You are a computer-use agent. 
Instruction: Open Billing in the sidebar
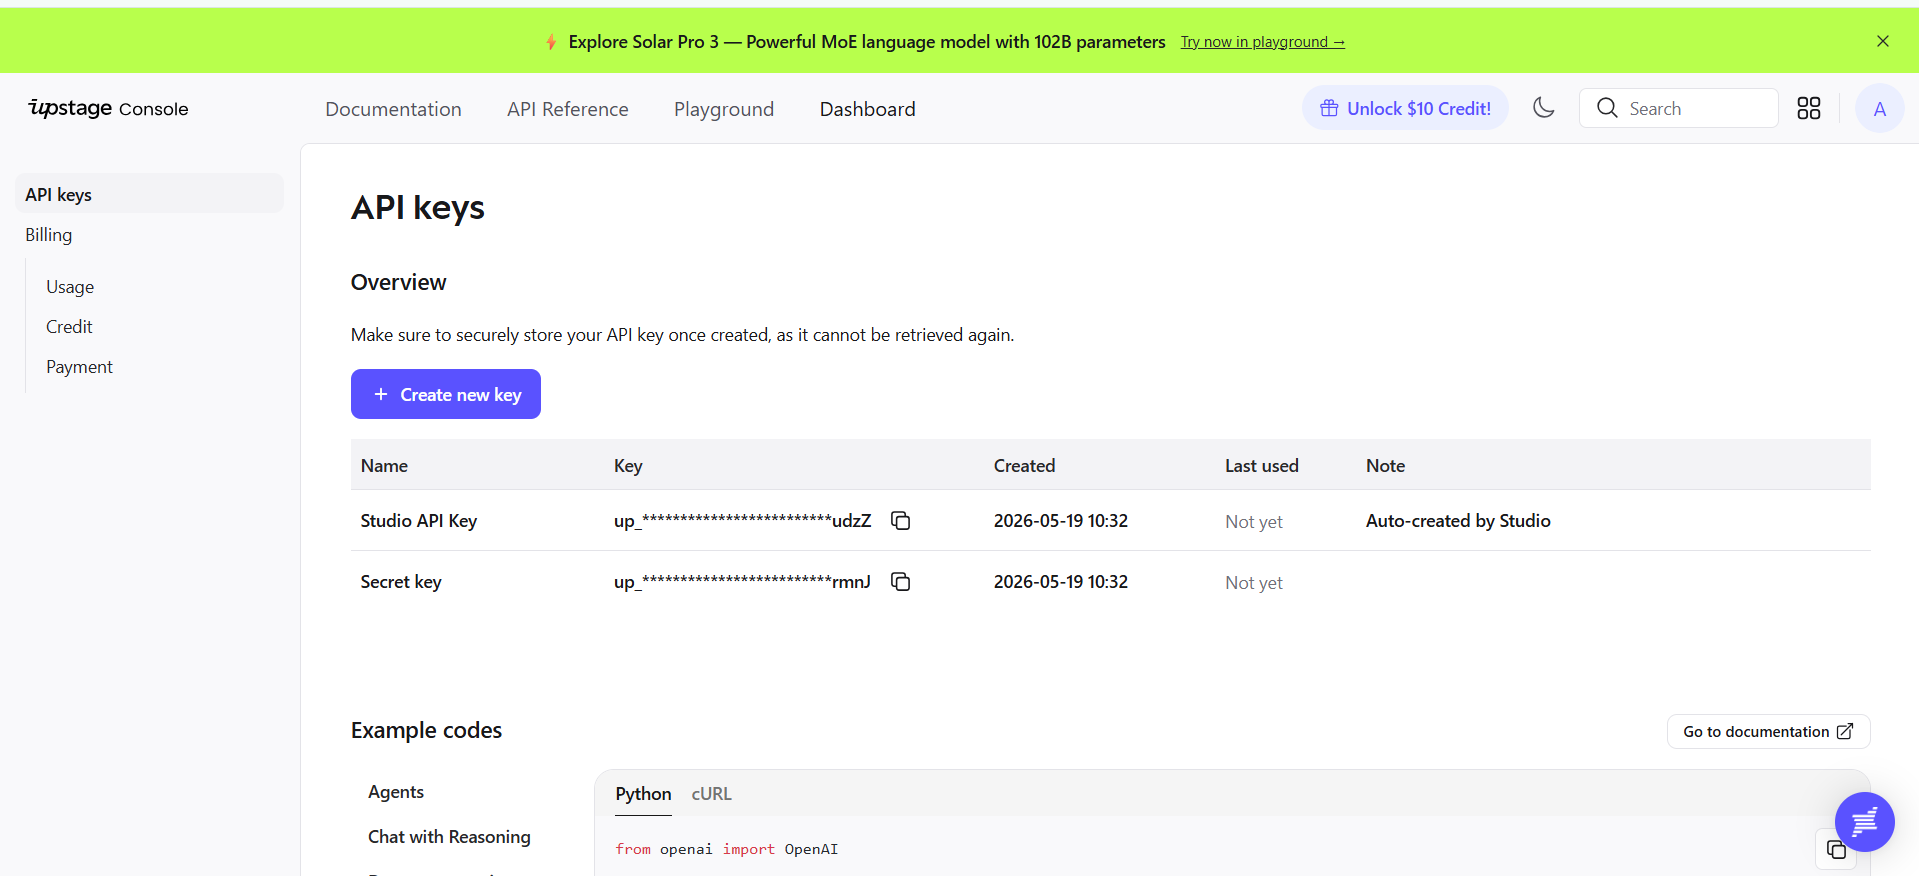pos(49,235)
